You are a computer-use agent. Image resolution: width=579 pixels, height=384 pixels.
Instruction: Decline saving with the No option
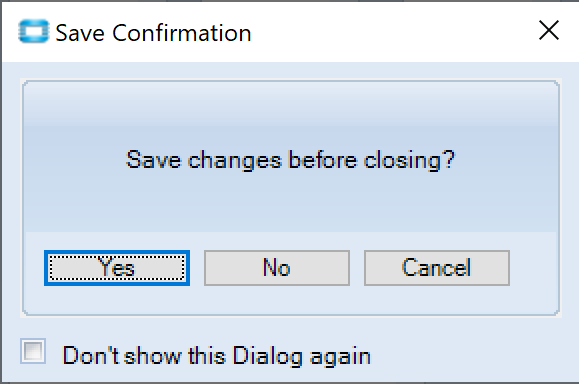pyautogui.click(x=277, y=268)
